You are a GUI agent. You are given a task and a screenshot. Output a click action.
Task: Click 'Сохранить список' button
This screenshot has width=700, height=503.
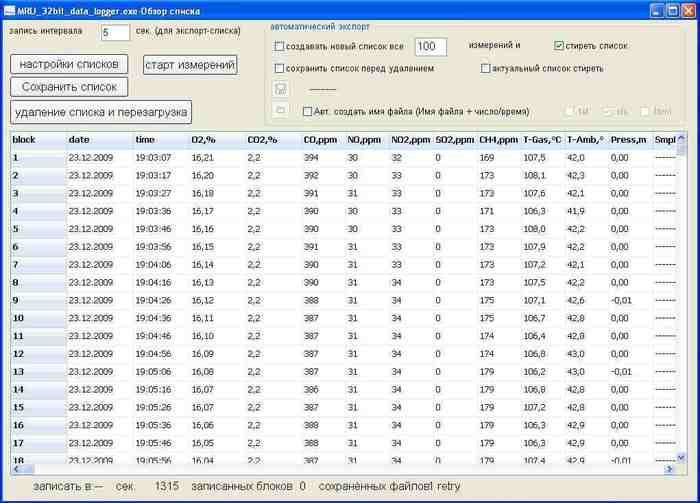[x=69, y=87]
